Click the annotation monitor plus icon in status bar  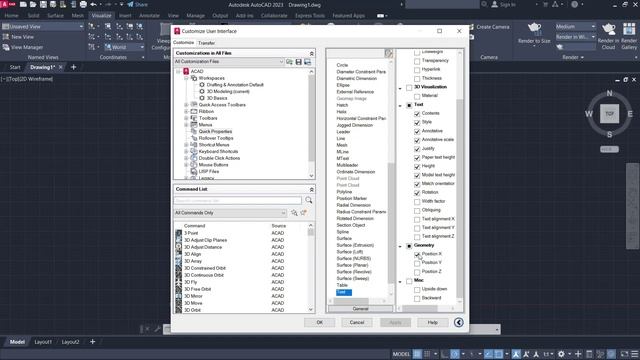tap(578, 354)
